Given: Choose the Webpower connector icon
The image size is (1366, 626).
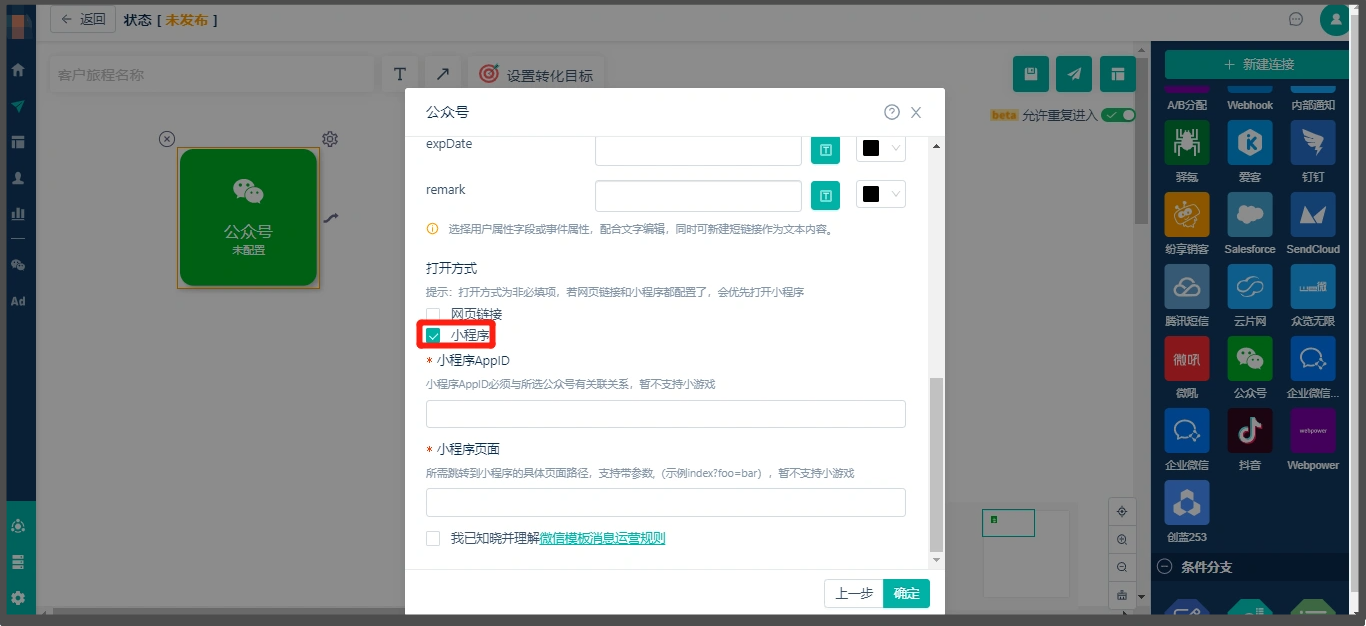Looking at the screenshot, I should point(1313,431).
